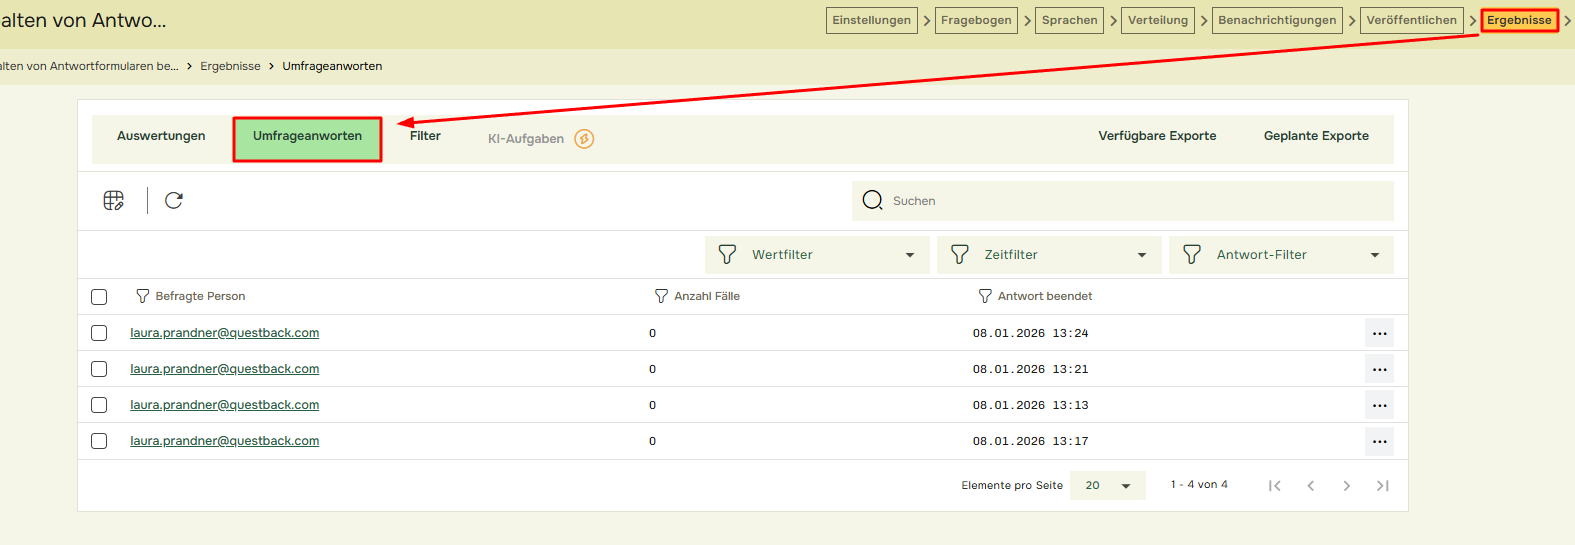Go to the Veröffentlichen step

click(1411, 20)
